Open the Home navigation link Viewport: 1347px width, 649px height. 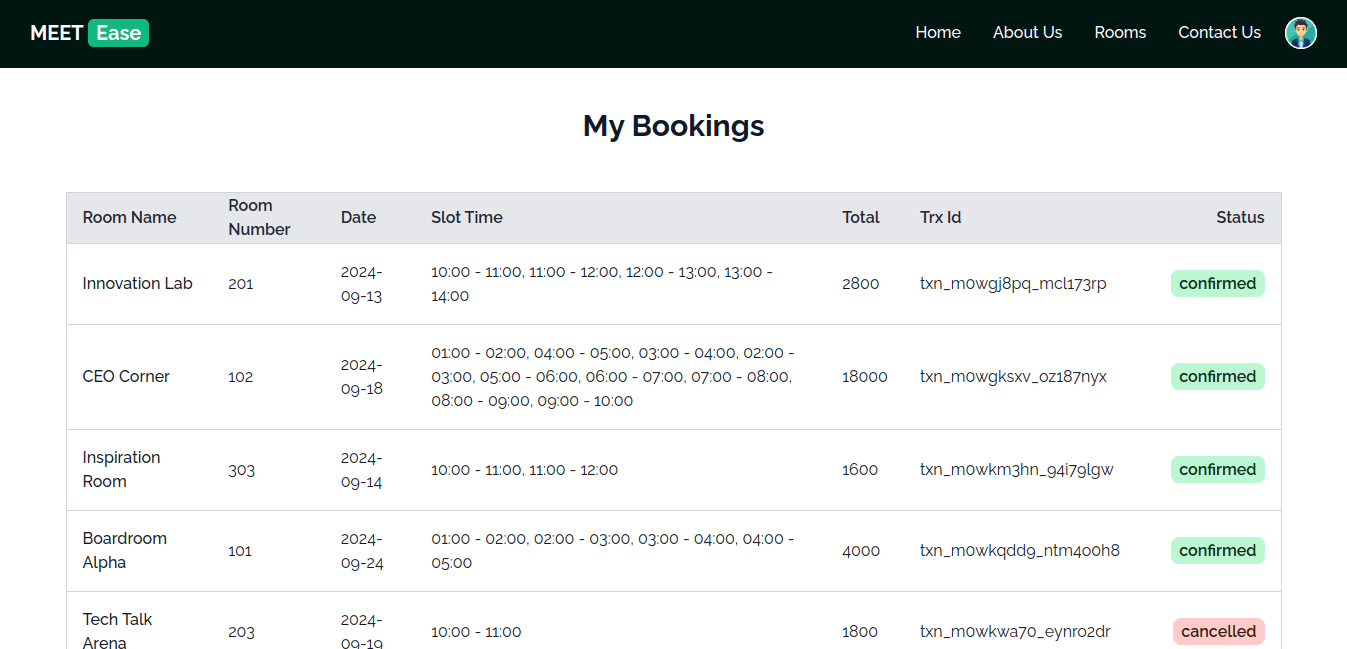click(937, 33)
